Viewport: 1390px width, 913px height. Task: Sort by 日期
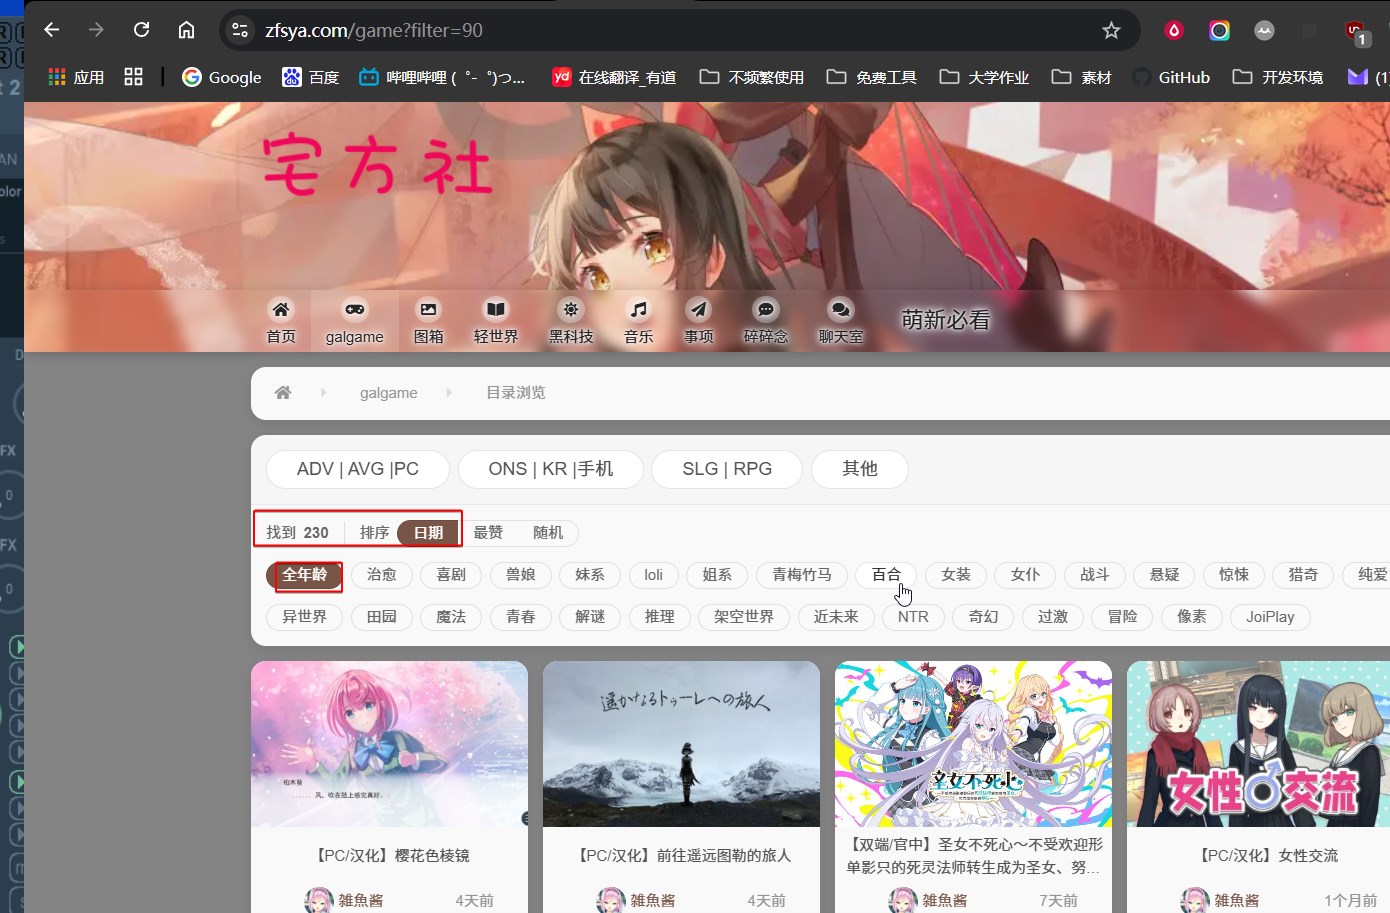click(x=428, y=533)
